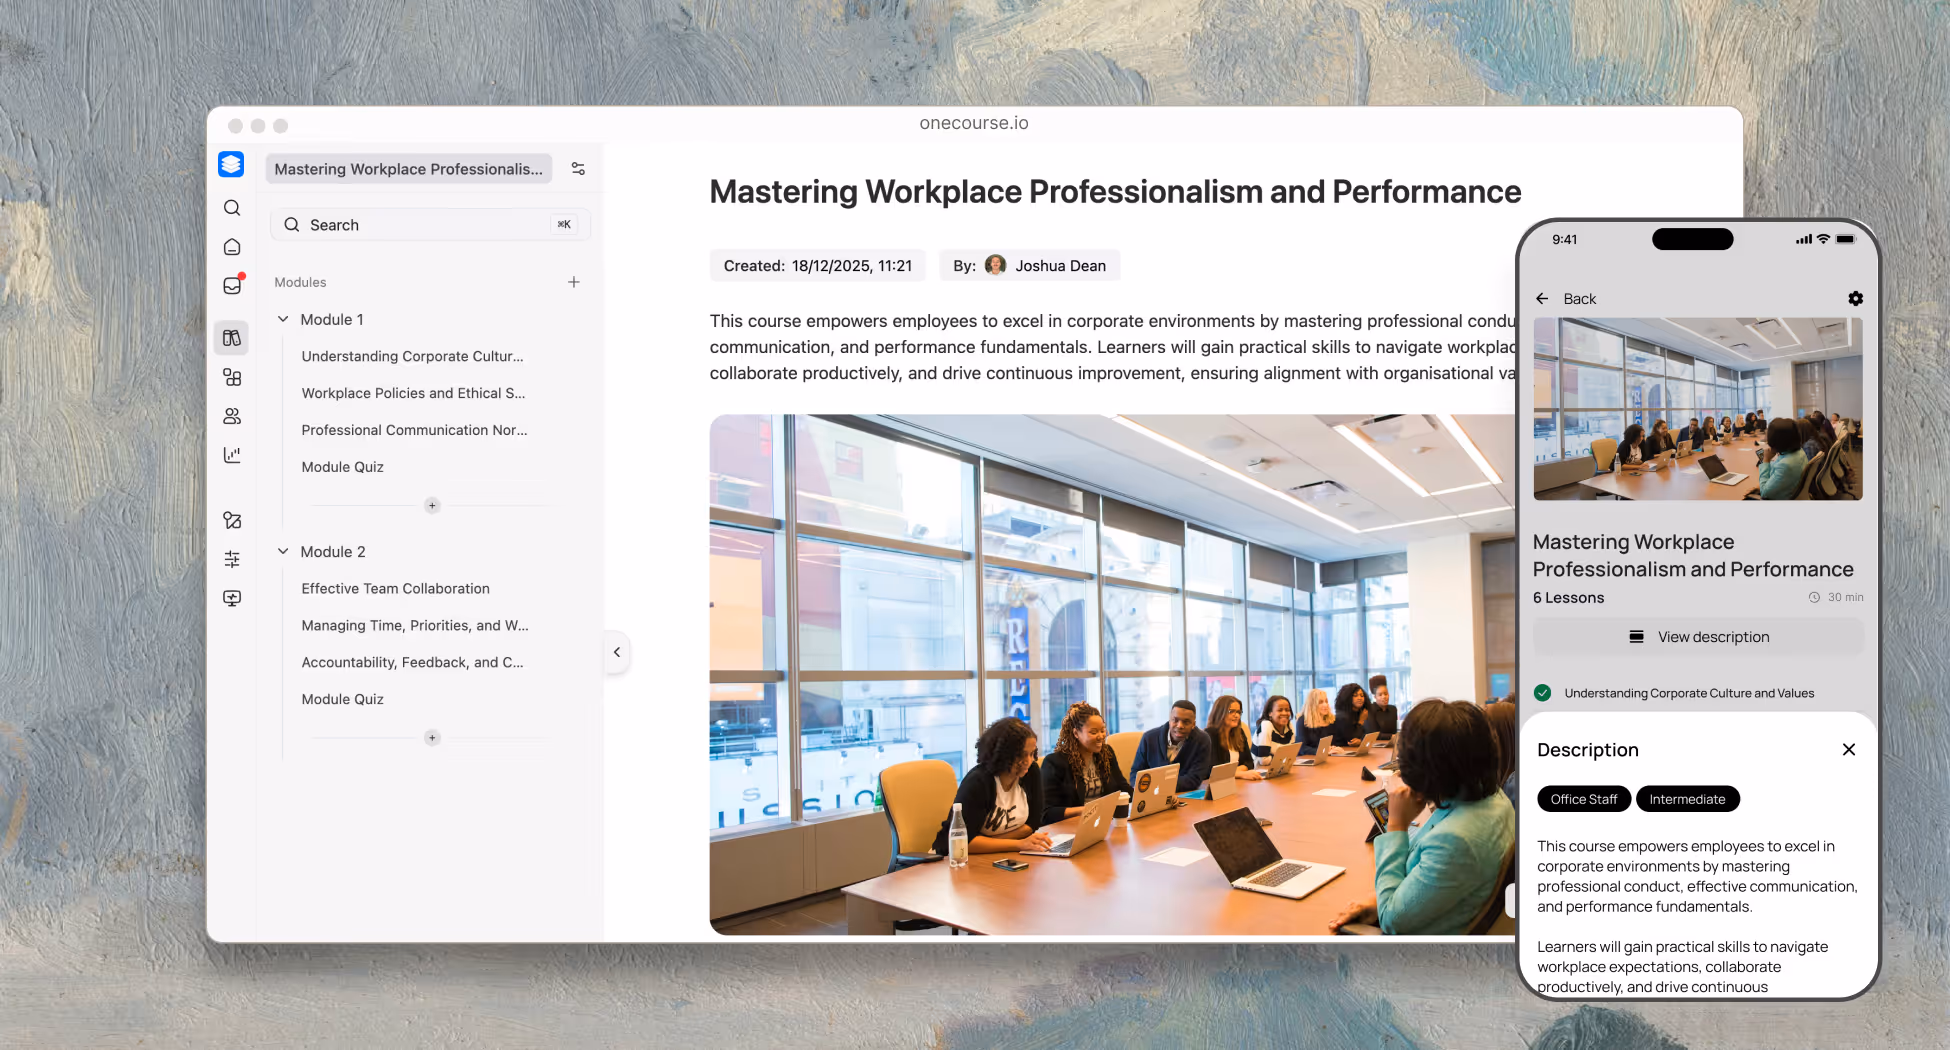This screenshot has height=1050, width=1950.
Task: Select Workplace Policies and Ethical lesson
Action: [x=413, y=393]
